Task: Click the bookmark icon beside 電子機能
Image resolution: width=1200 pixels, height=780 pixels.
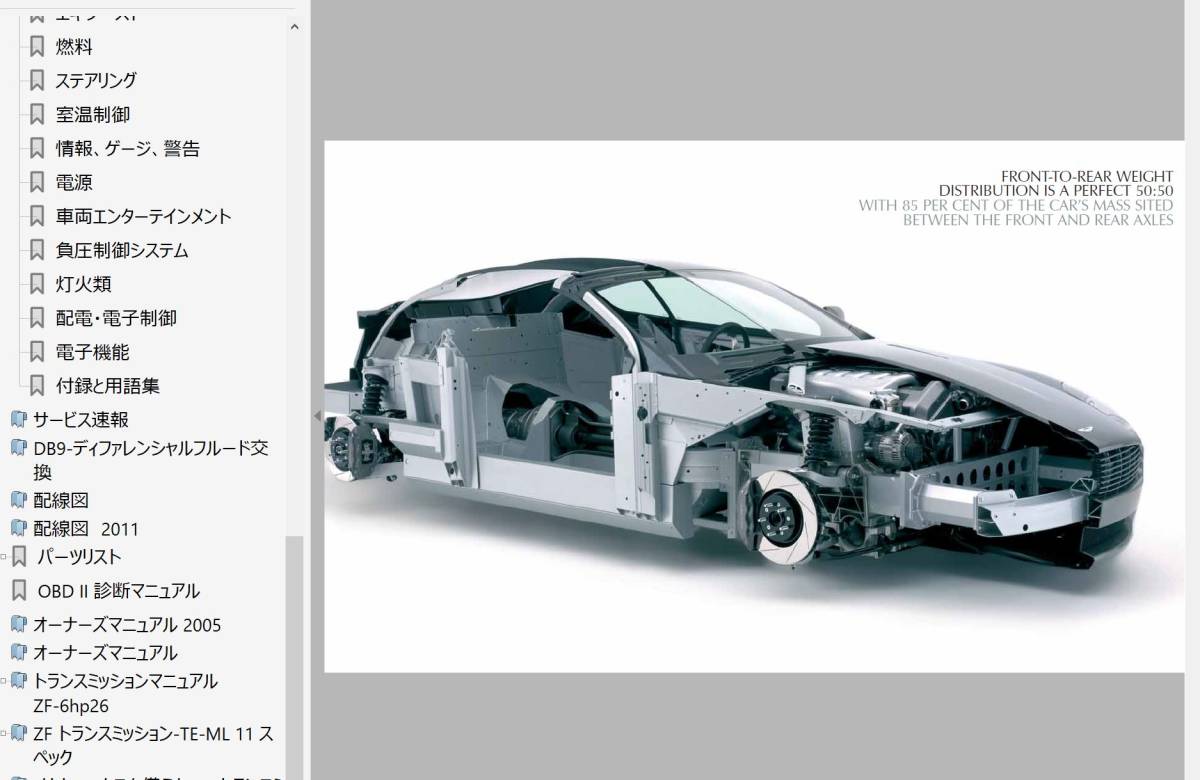Action: (37, 352)
